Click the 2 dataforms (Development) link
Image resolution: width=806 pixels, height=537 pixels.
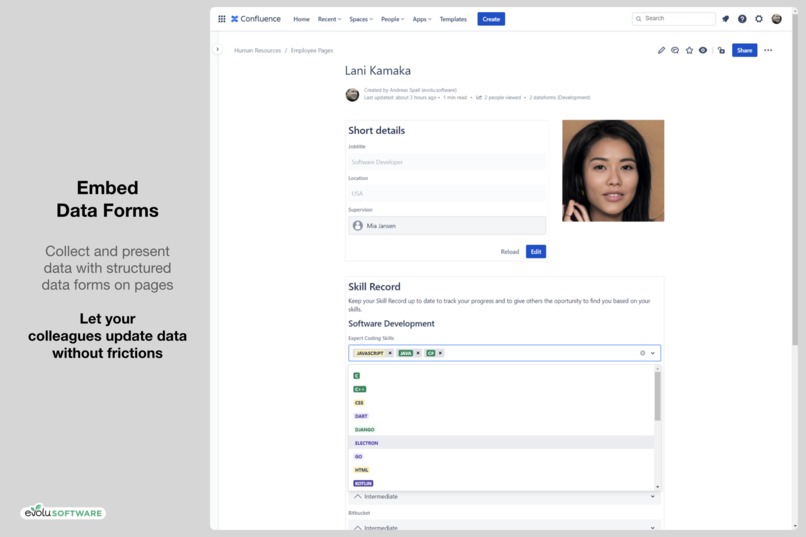pyautogui.click(x=560, y=97)
